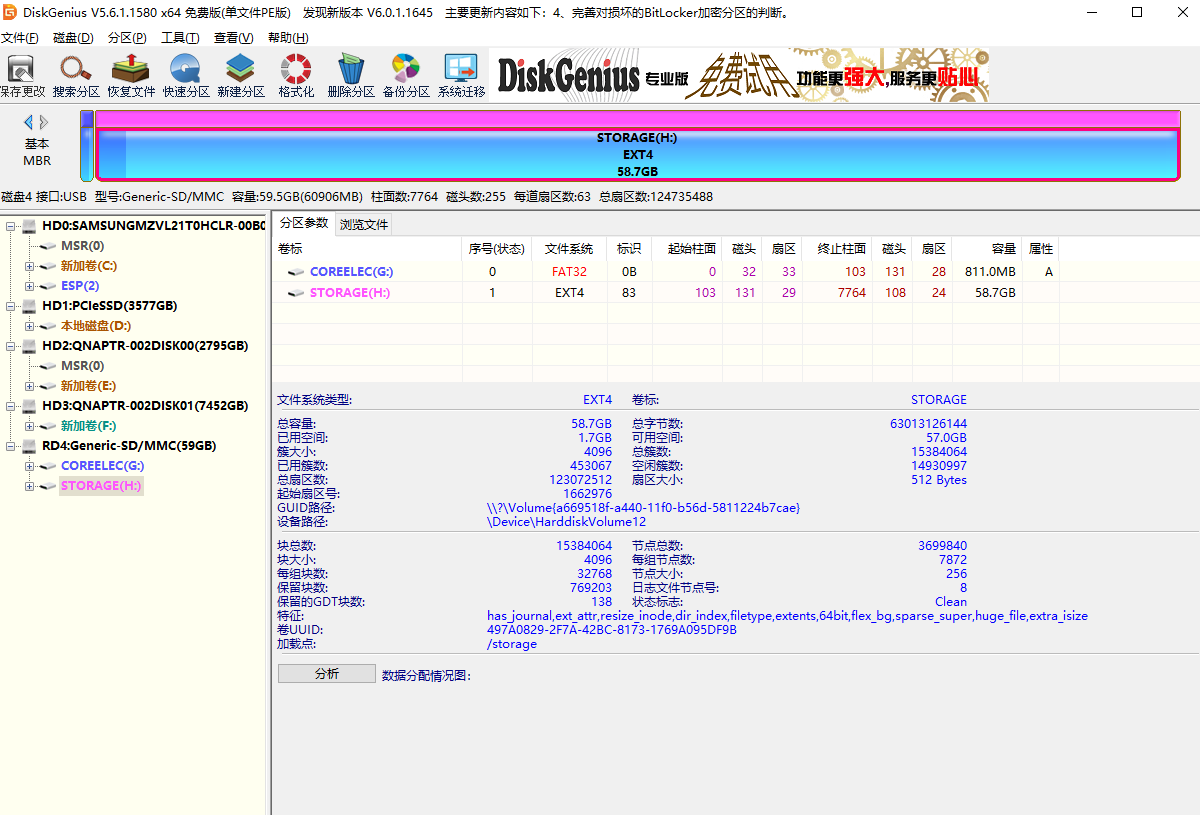The height and width of the screenshot is (815, 1200).
Task: Select 本地磁盘(D:) in the disk tree
Action: point(95,326)
